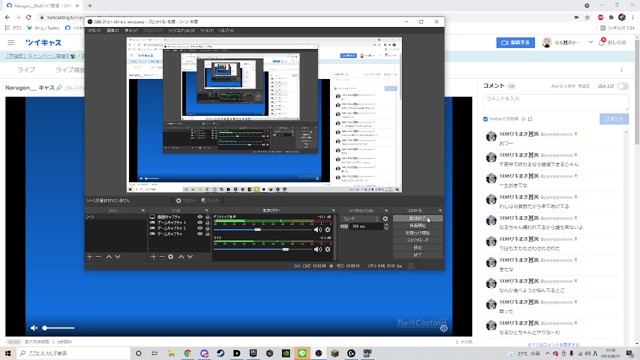
Task: Toggle visibility of screen capture source
Action: (x=200, y=217)
